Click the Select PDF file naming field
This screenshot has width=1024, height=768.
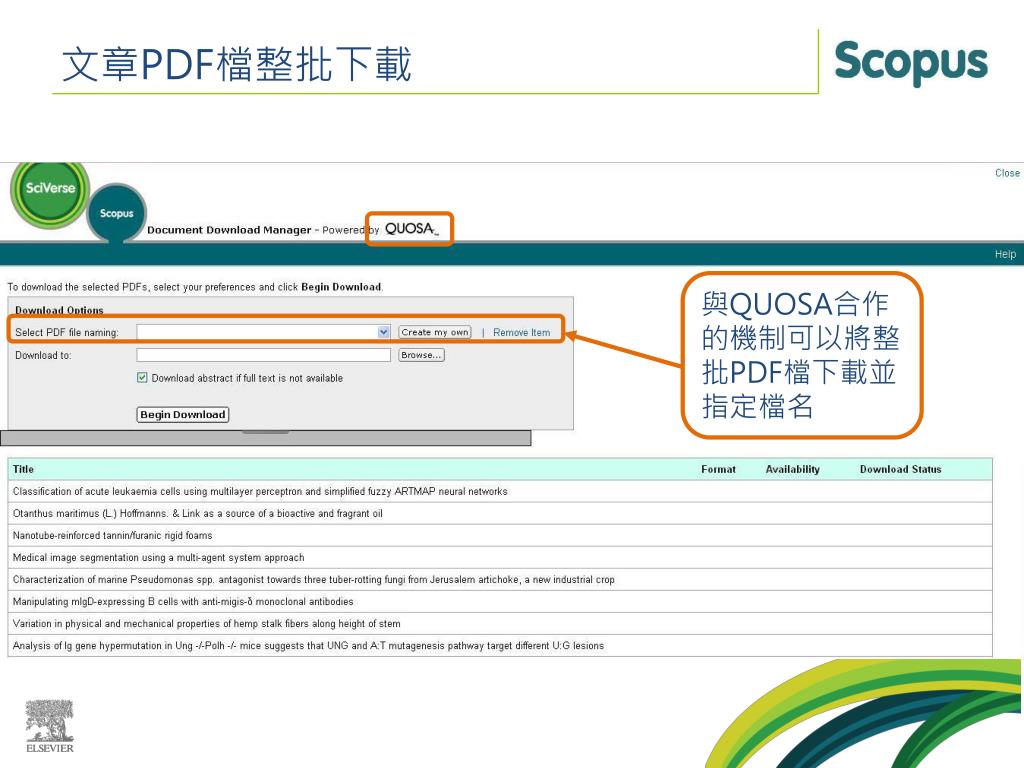[x=263, y=332]
